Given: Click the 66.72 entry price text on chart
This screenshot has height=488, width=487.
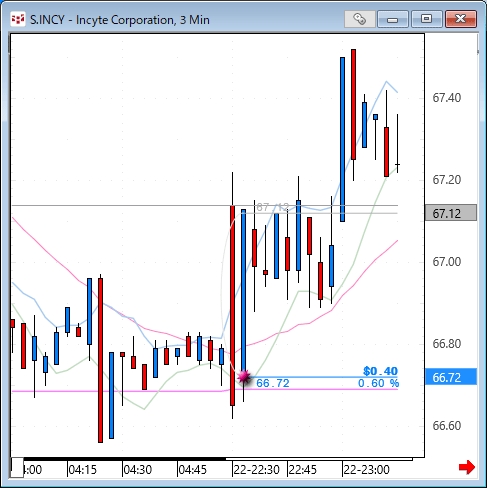Looking at the screenshot, I should [x=273, y=383].
